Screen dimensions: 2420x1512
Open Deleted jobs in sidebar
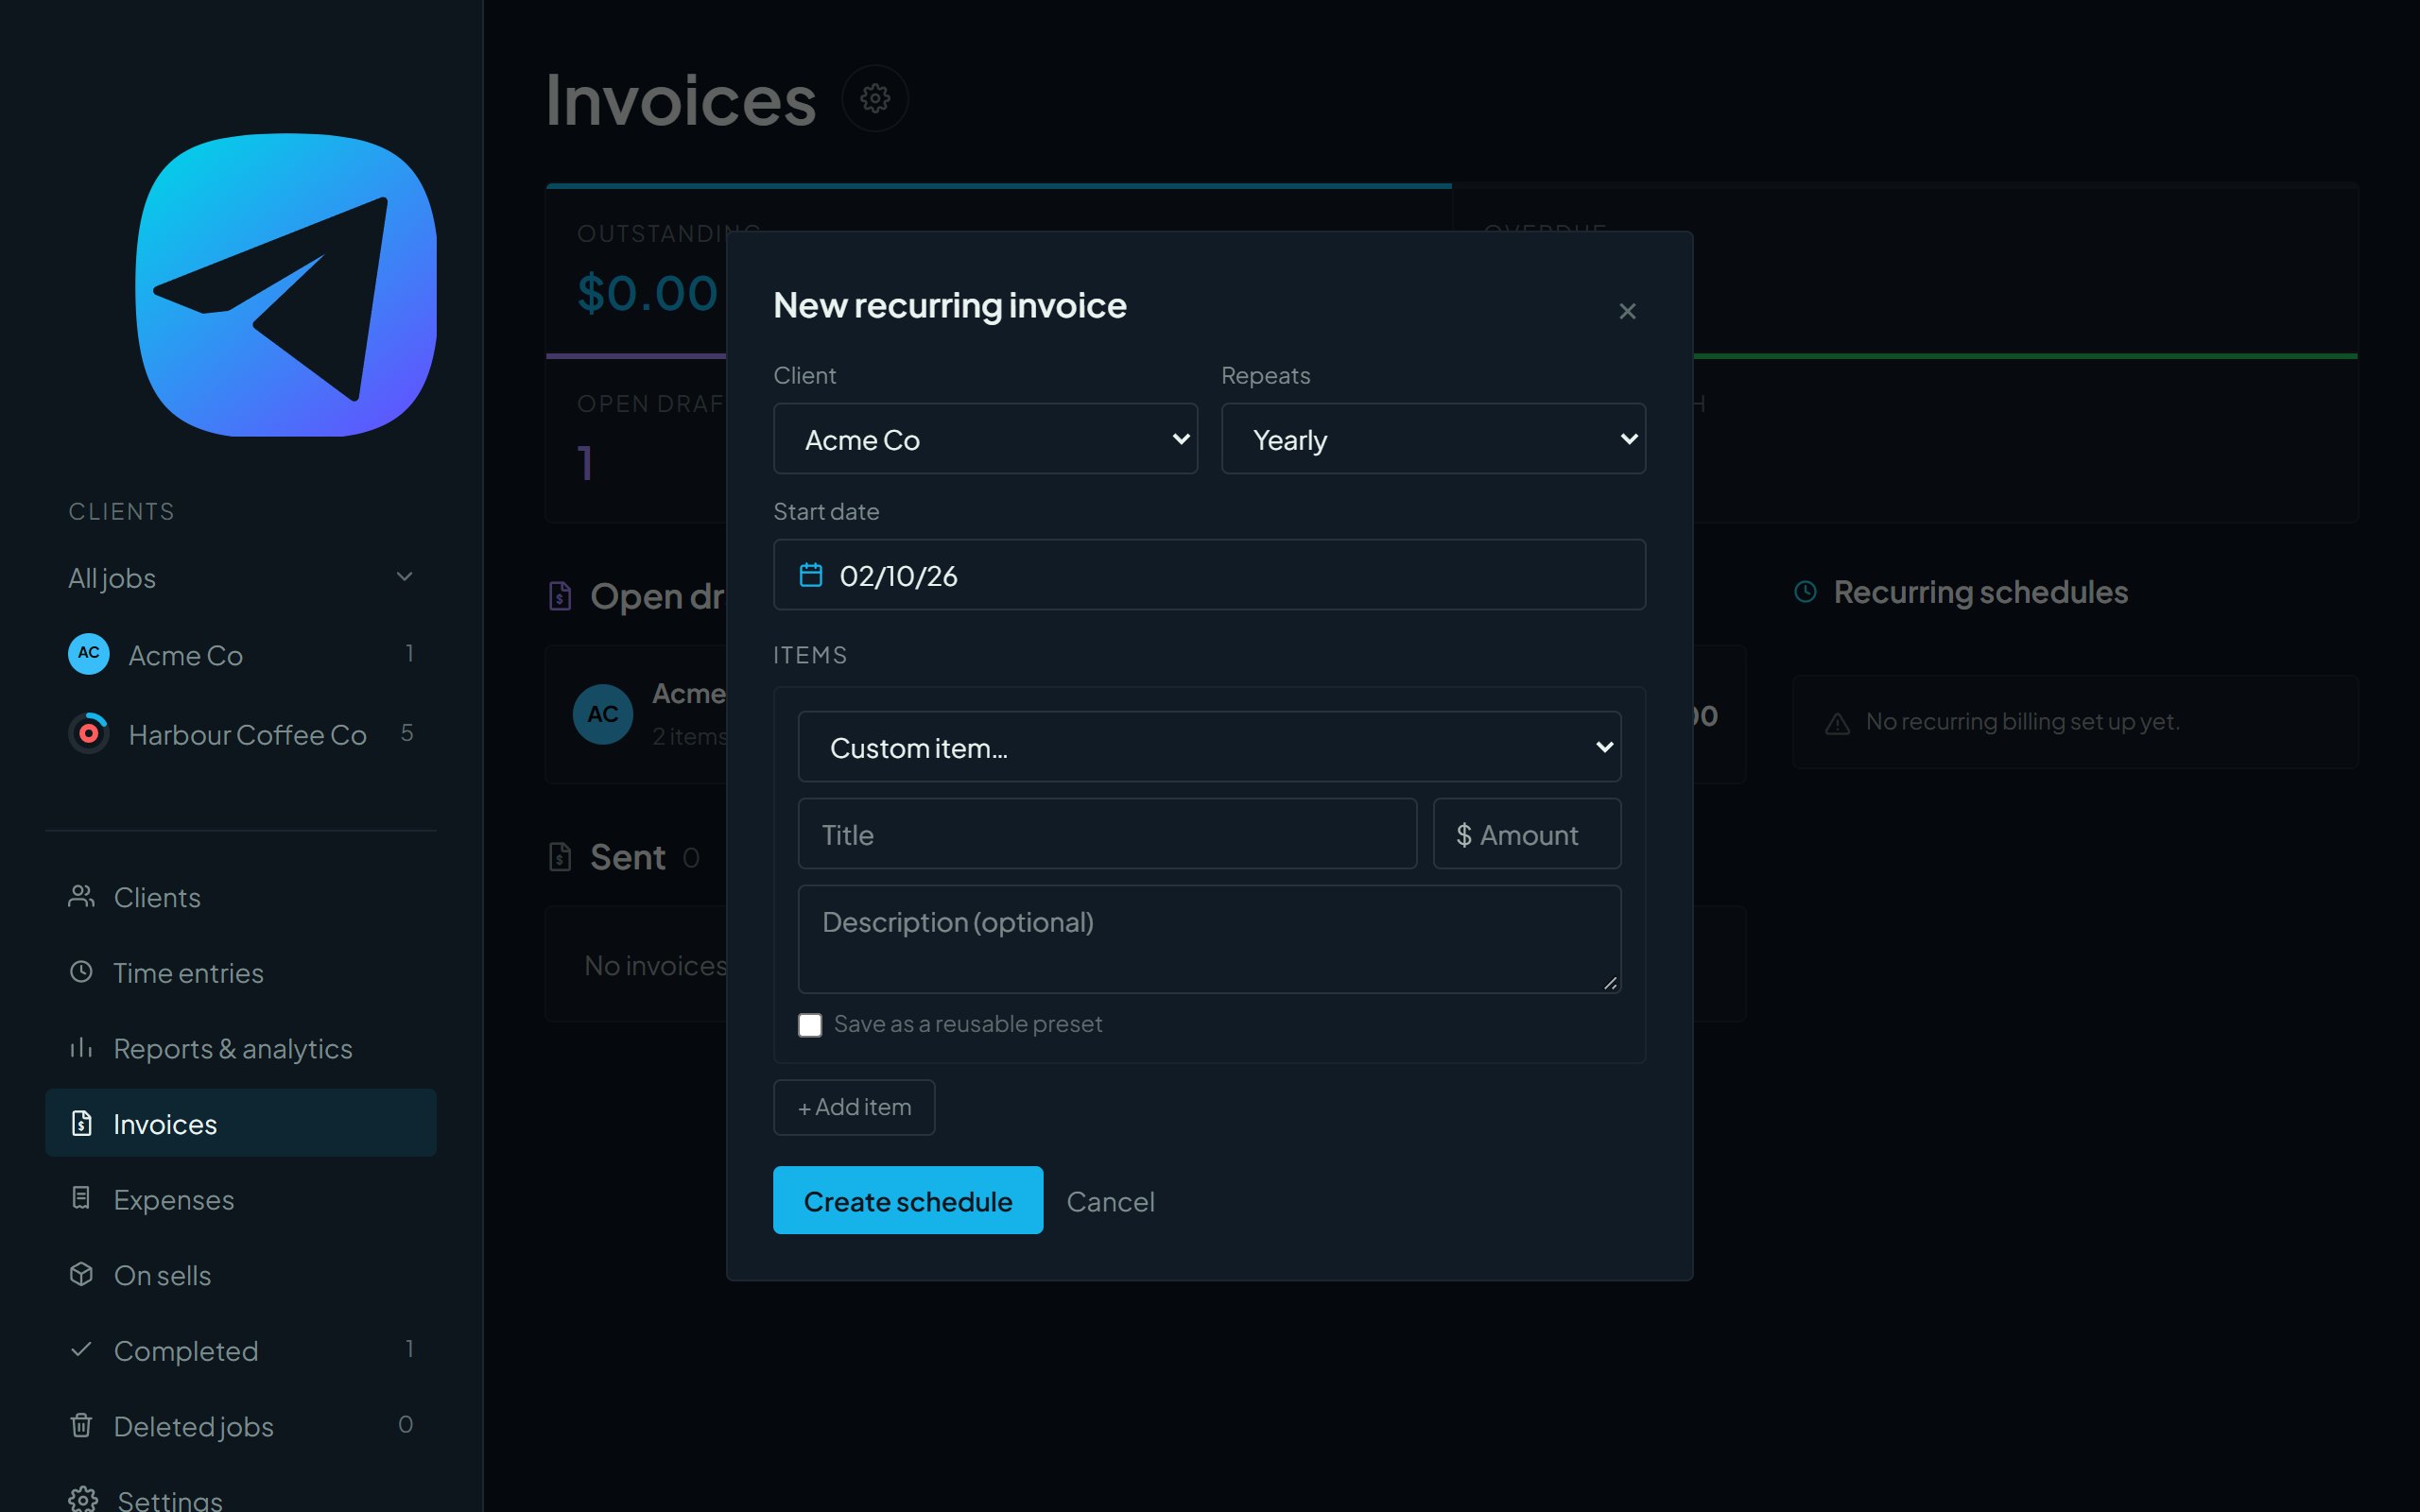(x=241, y=1426)
